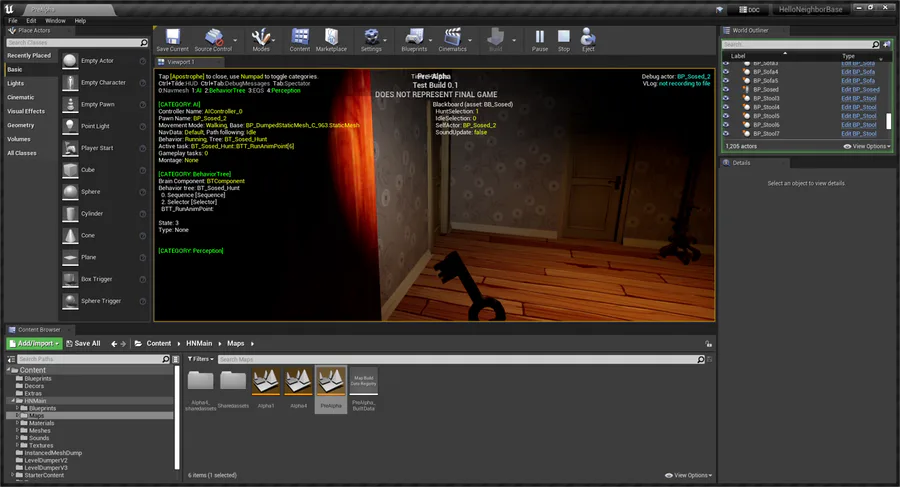Toggle visibility of BP_Stool3

point(726,98)
